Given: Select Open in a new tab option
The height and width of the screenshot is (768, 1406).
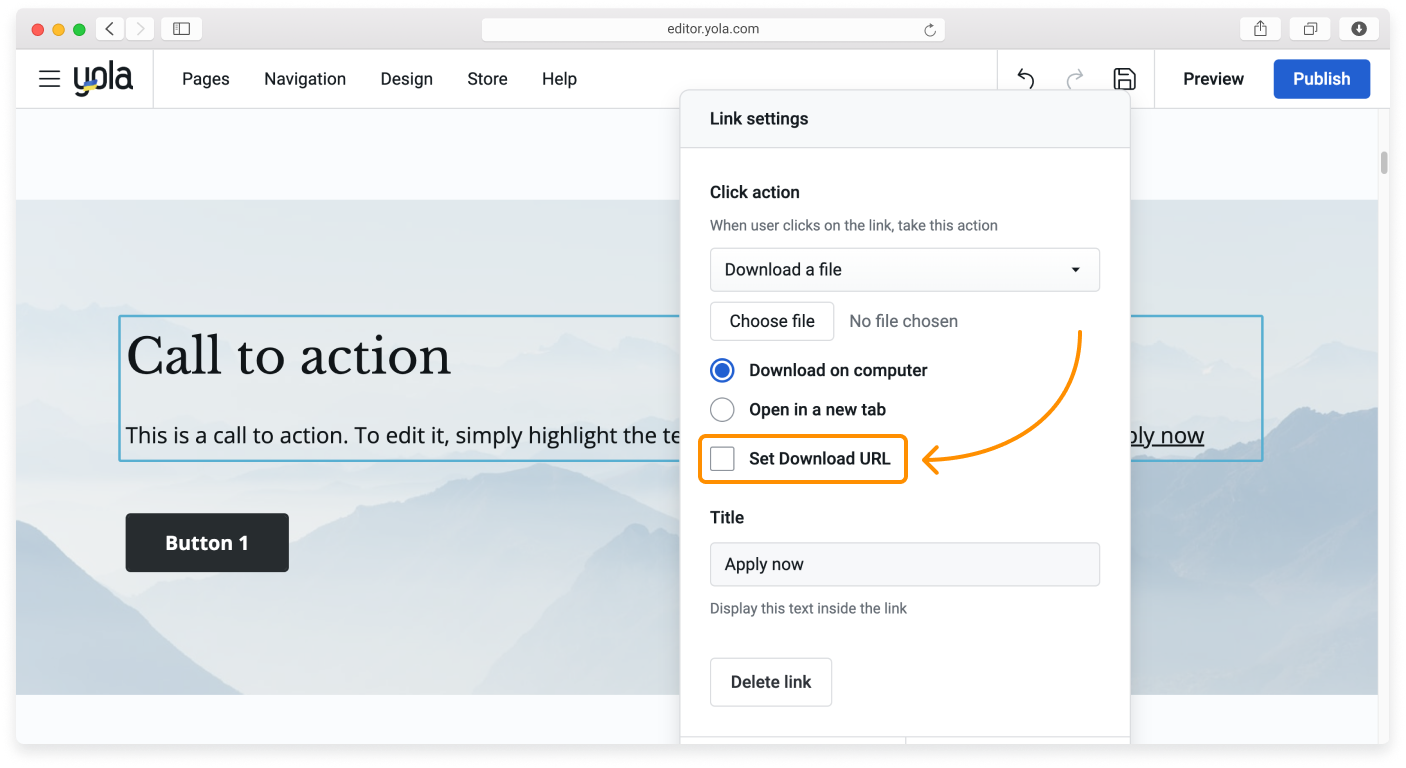Looking at the screenshot, I should pos(722,410).
